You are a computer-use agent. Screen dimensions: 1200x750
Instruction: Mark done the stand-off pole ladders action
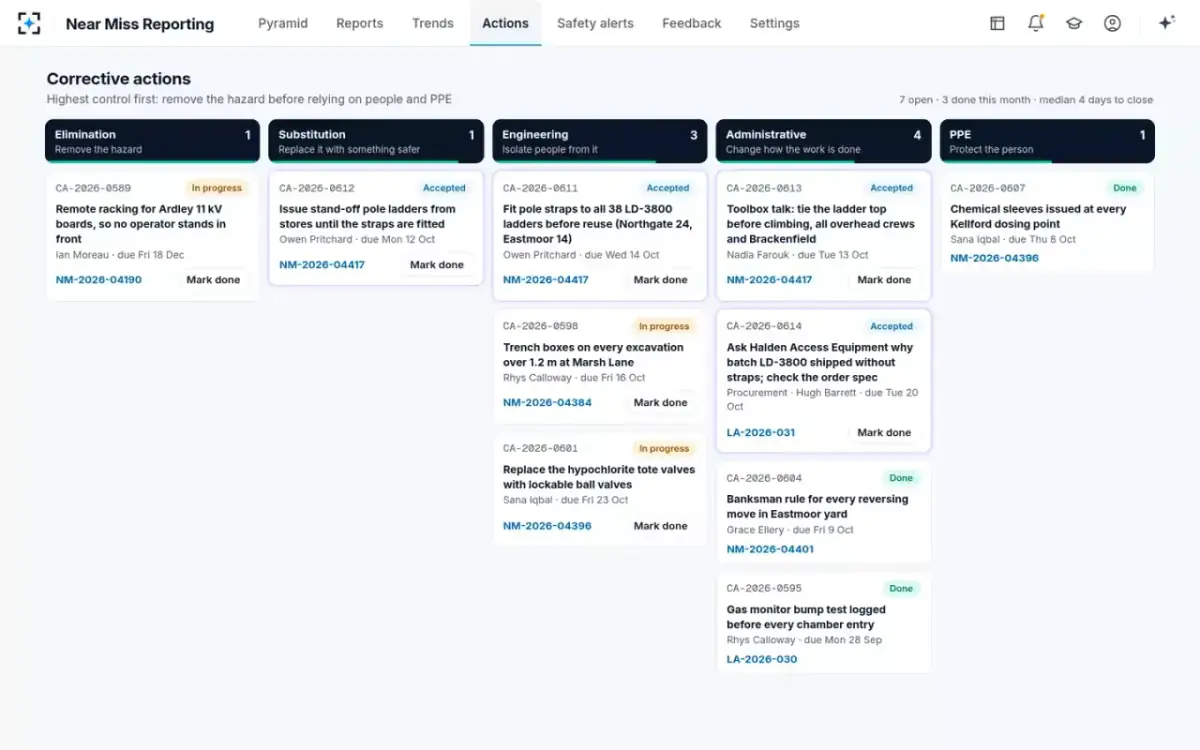(437, 265)
